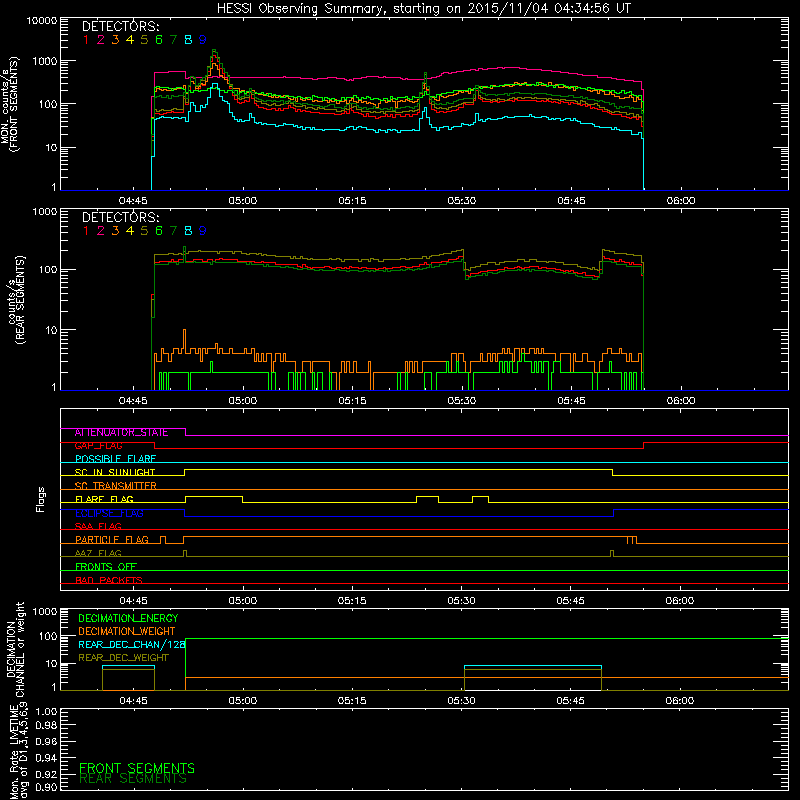This screenshot has width=800, height=800.
Task: Click detector 2 in the front segments legend
Action: [x=101, y=40]
